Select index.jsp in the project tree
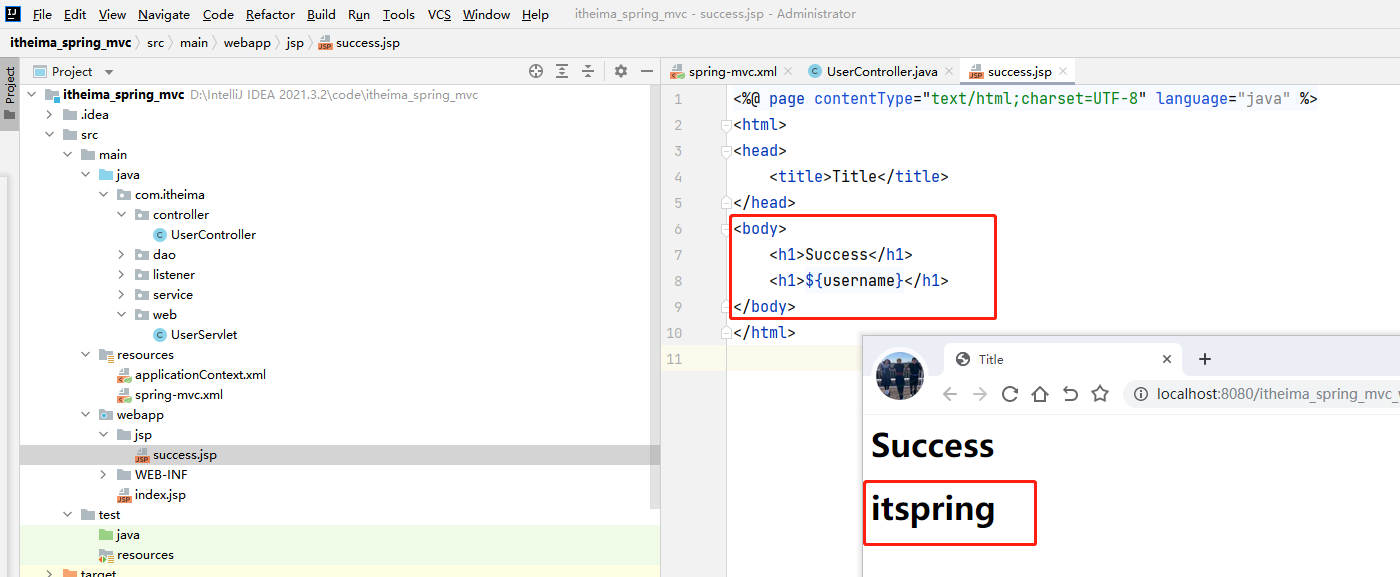The image size is (1400, 577). pos(160,495)
